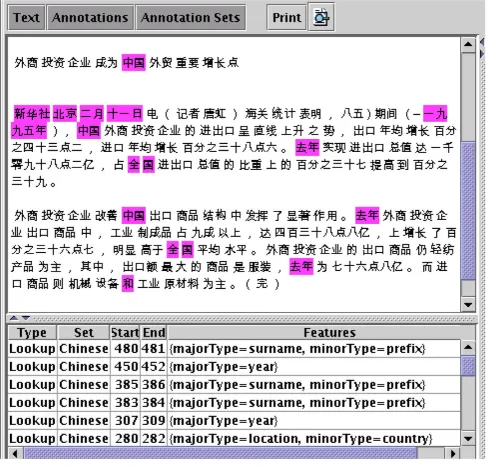The width and height of the screenshot is (488, 469).
Task: Select the Lookup row starting at 385
Action: (x=234, y=385)
